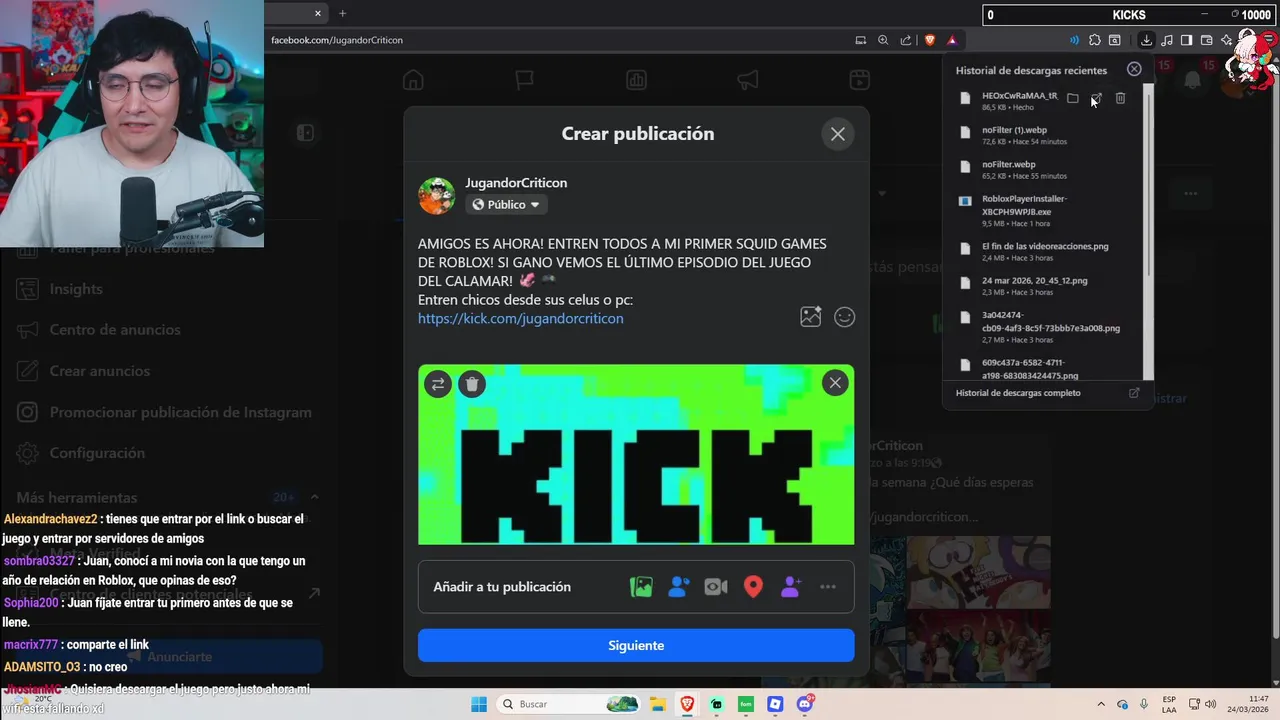The image size is (1280, 720).
Task: Open the kick.com/jugandorcriticon link
Action: (x=520, y=319)
